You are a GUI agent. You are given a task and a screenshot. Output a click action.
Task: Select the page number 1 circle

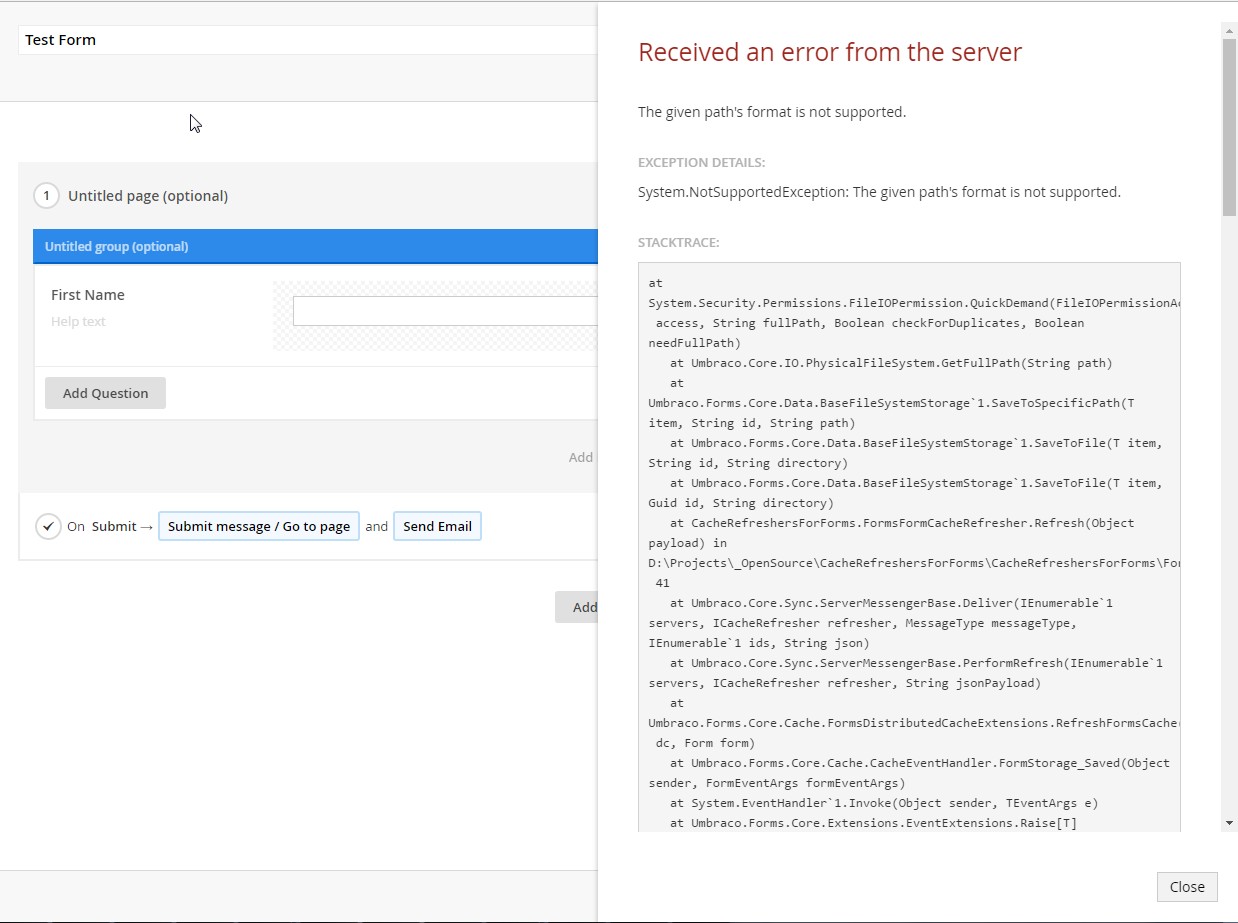pos(46,196)
